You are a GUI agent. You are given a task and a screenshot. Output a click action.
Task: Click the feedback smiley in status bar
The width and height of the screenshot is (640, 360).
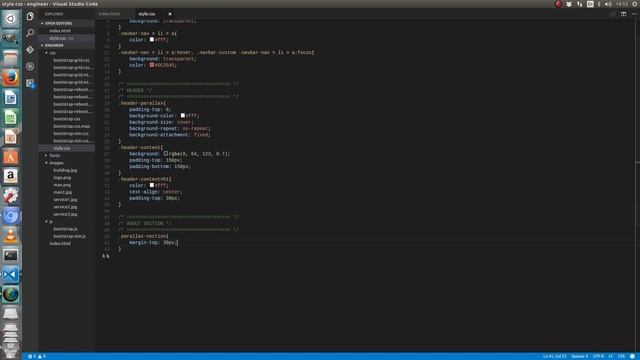coord(632,356)
